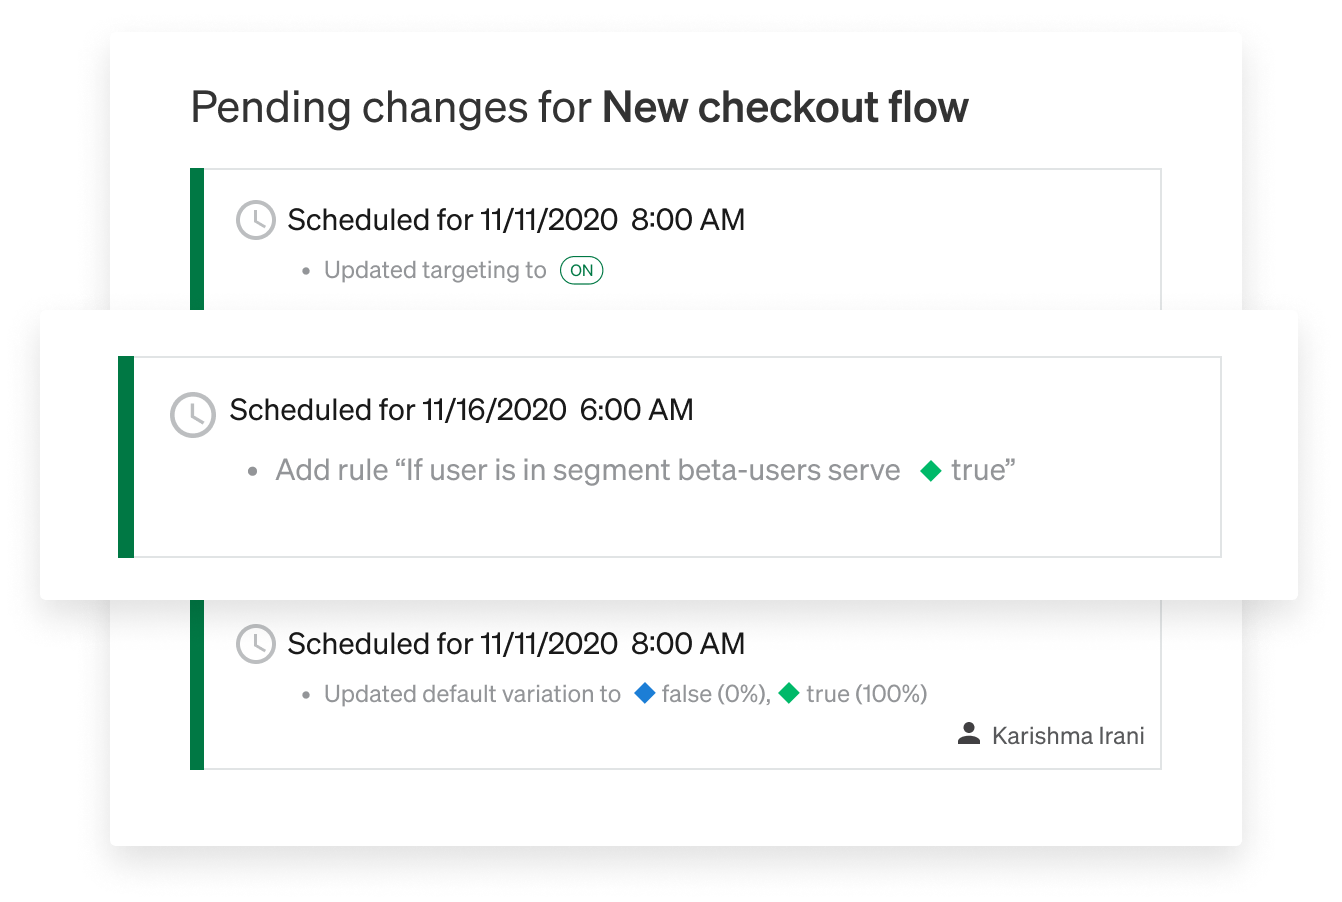
Task: Click the green bar beside the default variation card
Action: click(x=197, y=685)
